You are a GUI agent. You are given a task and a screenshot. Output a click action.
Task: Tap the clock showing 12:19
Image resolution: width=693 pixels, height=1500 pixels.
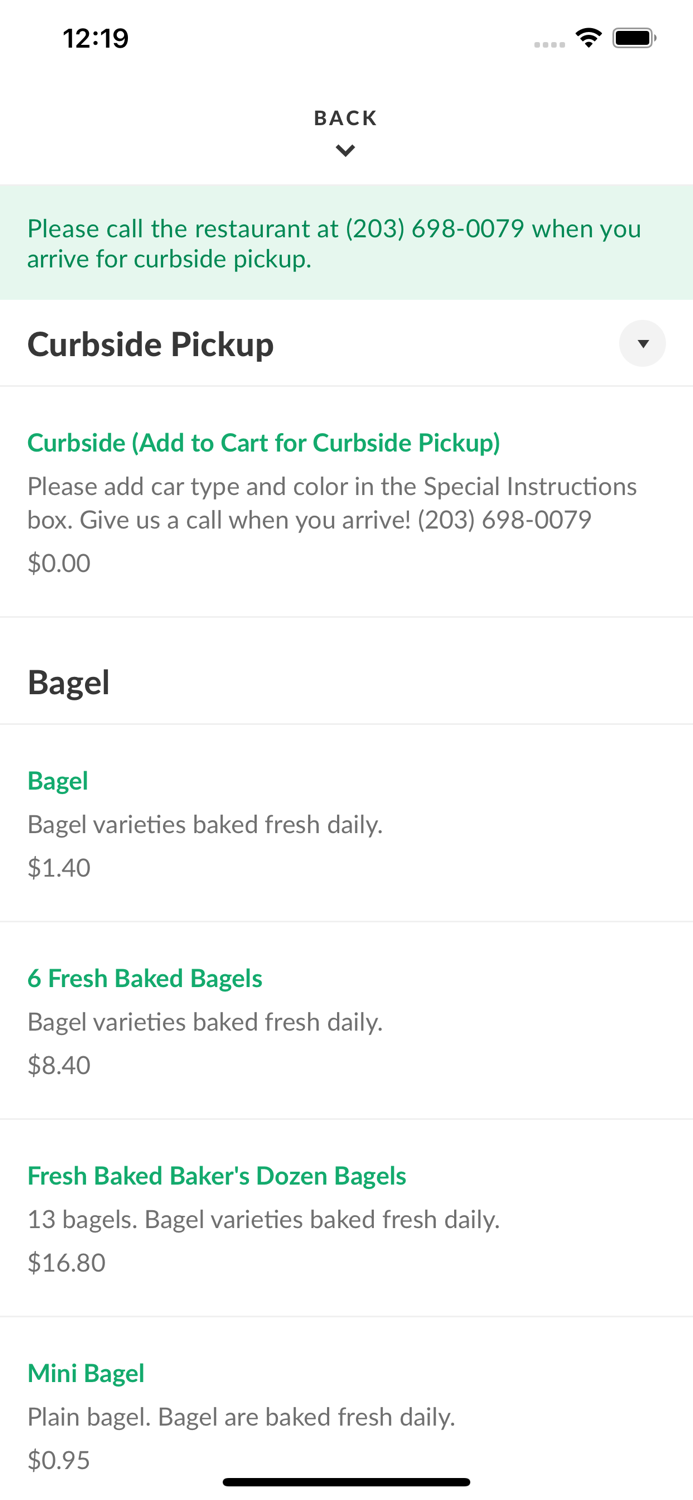(96, 37)
